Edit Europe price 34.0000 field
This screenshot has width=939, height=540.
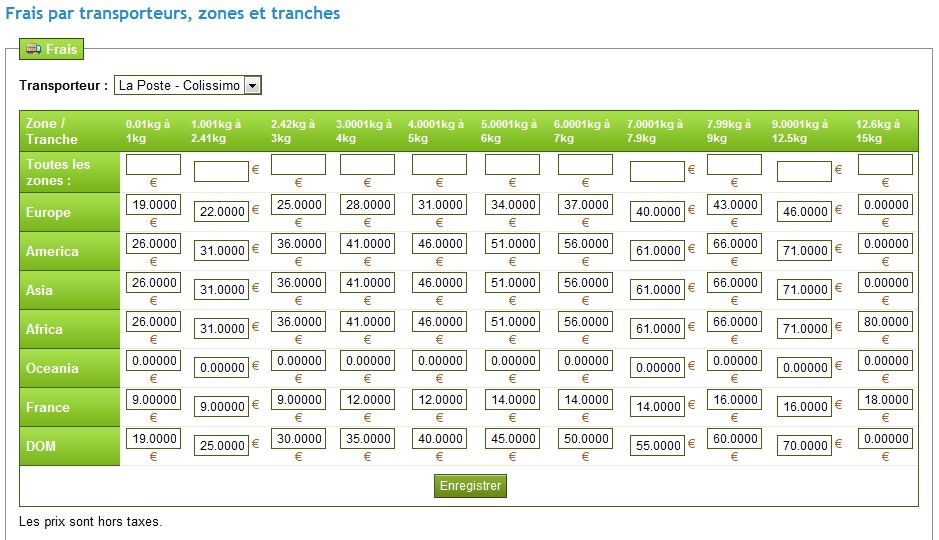point(512,204)
